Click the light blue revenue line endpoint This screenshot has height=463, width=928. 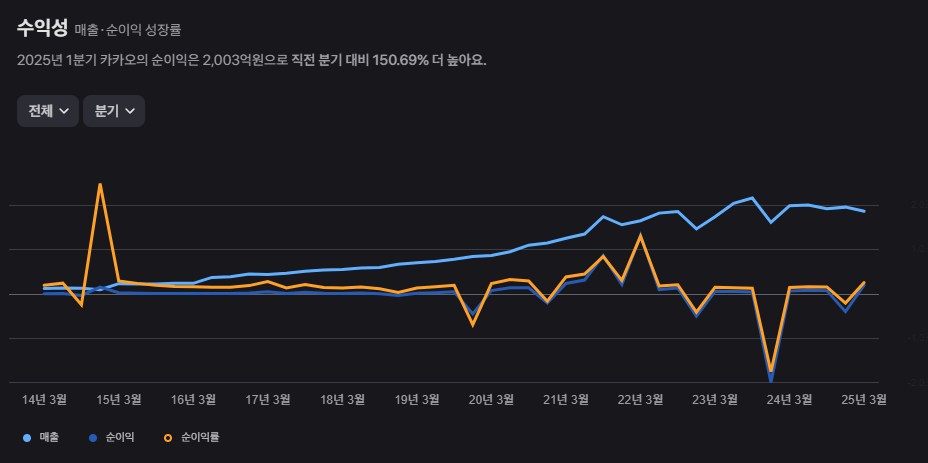(864, 211)
